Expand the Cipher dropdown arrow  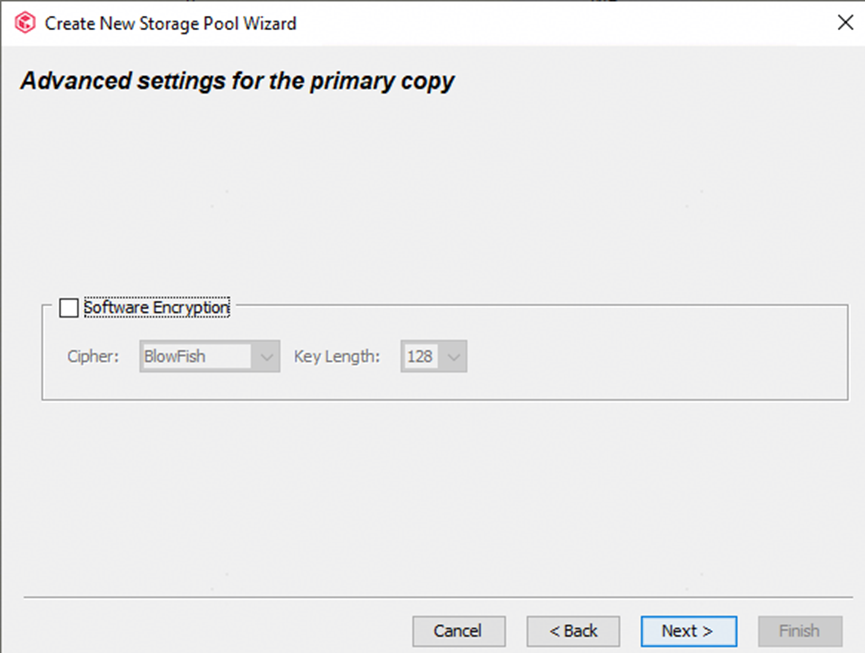click(267, 356)
